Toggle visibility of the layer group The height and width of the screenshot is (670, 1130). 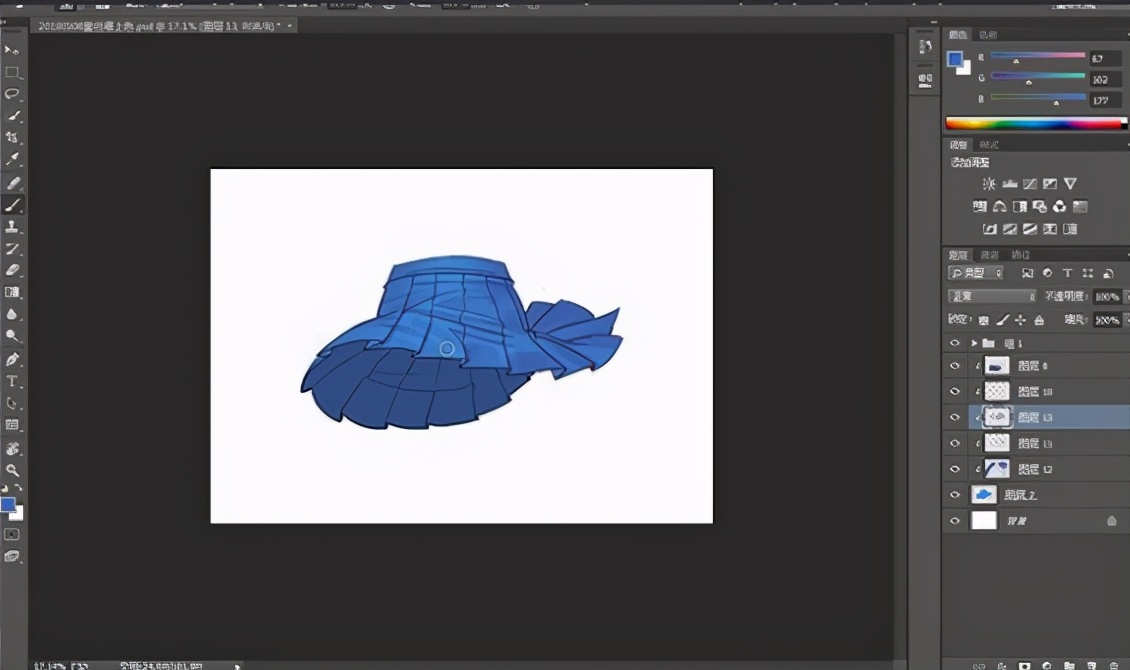click(x=955, y=343)
